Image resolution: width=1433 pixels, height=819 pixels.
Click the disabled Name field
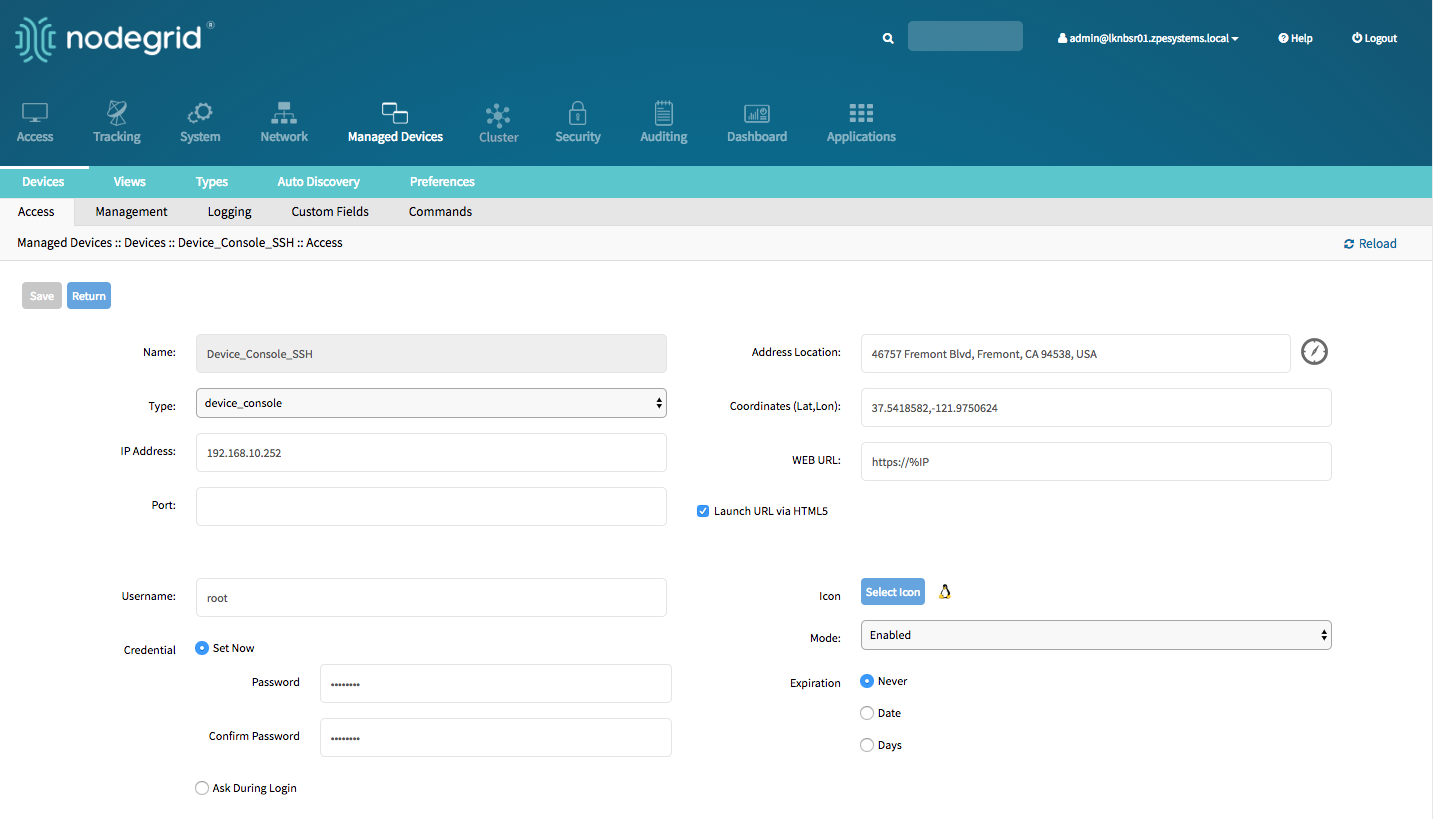[431, 354]
